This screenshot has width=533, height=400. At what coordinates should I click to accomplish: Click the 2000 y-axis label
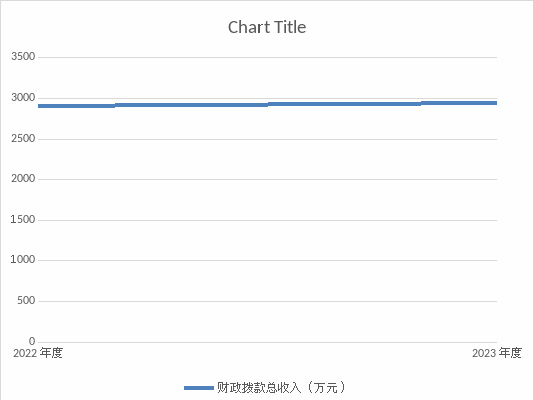(x=23, y=178)
